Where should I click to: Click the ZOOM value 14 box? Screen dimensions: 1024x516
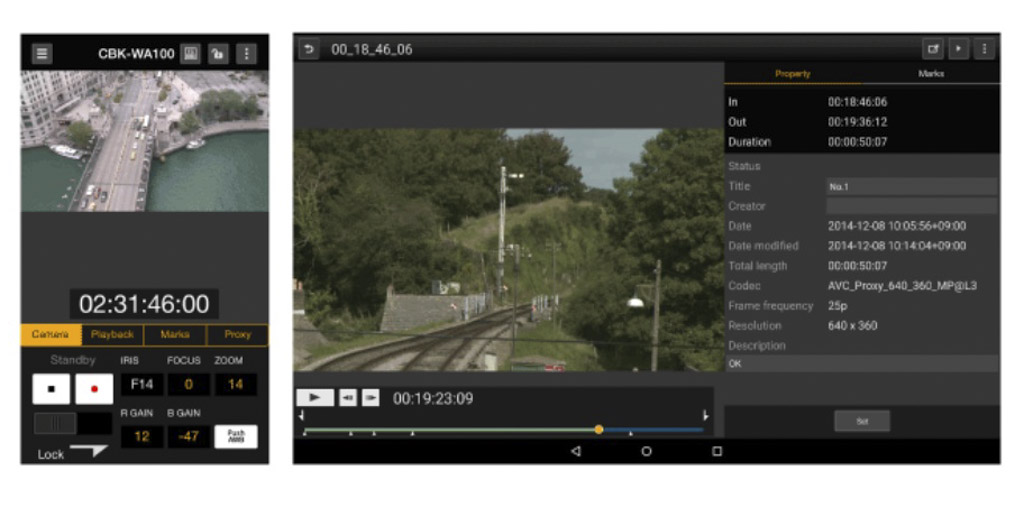(x=235, y=384)
